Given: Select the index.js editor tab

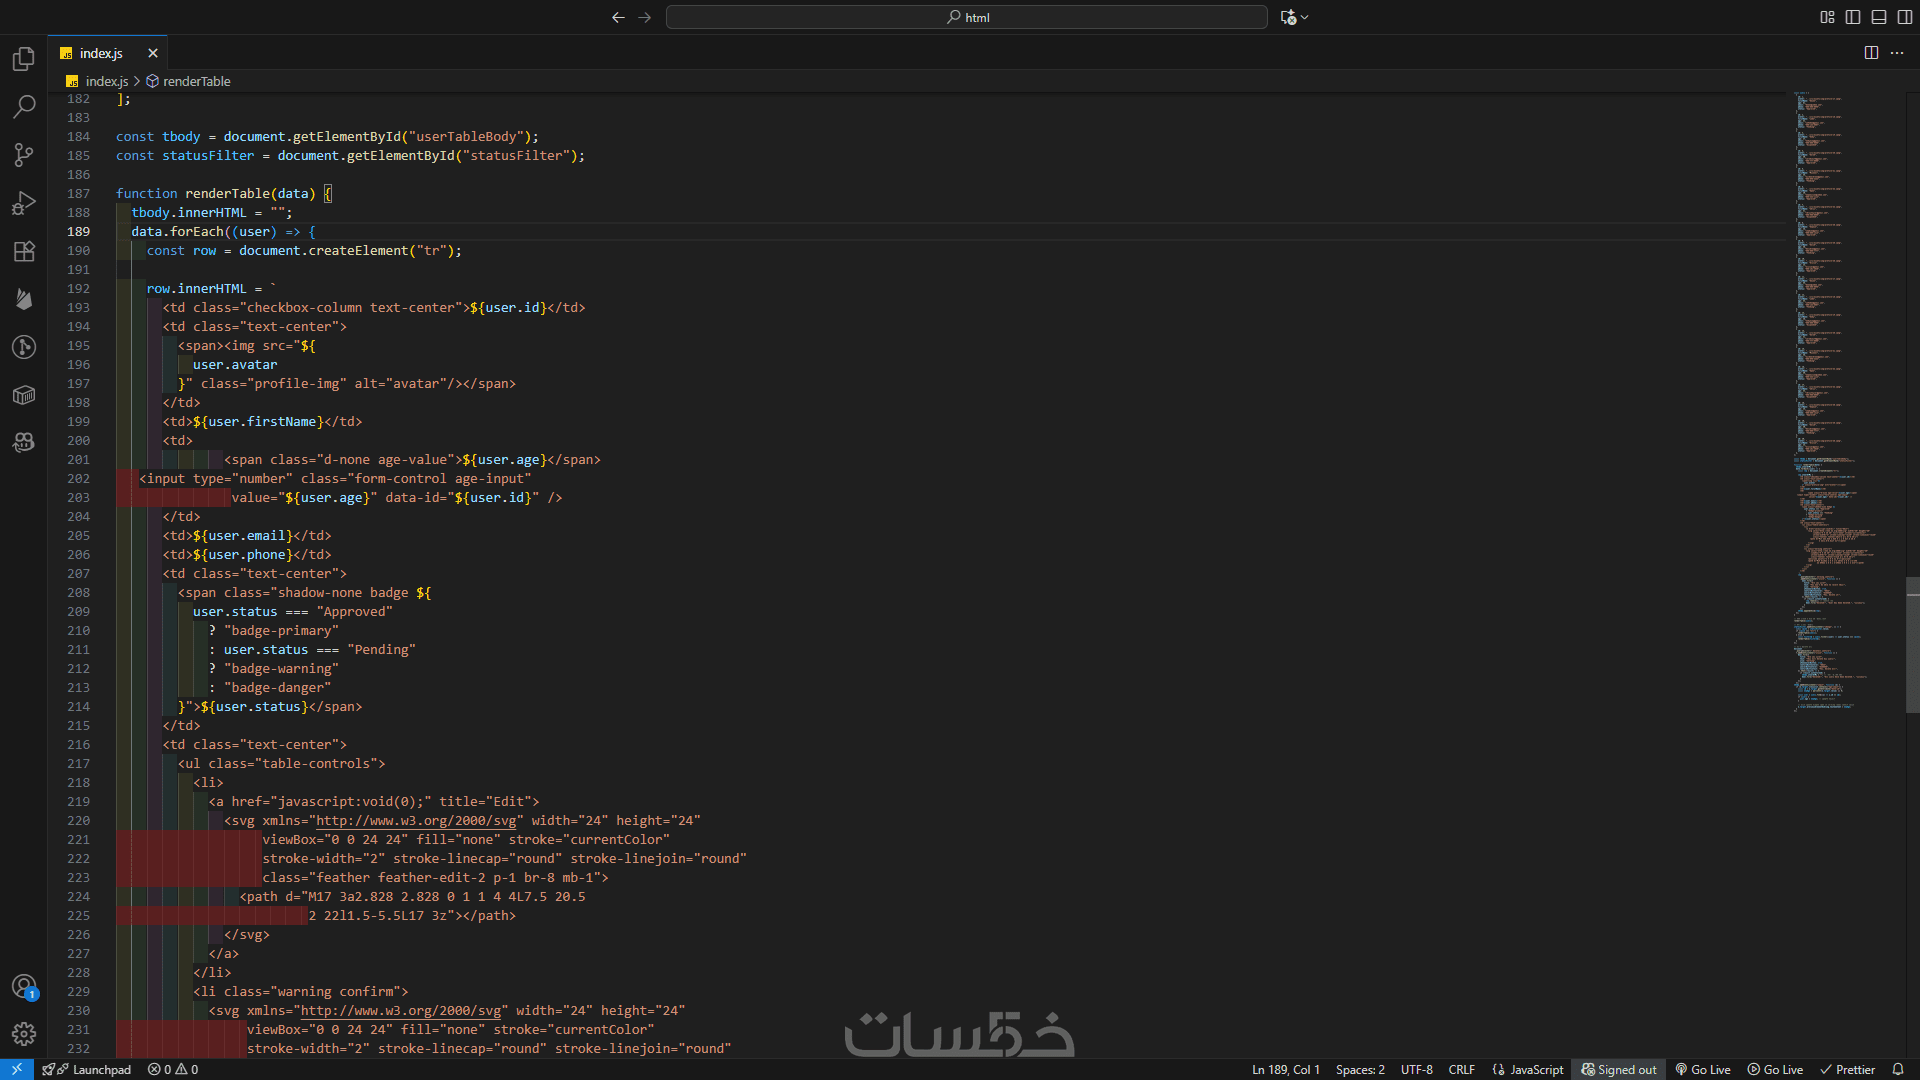Looking at the screenshot, I should pos(100,53).
